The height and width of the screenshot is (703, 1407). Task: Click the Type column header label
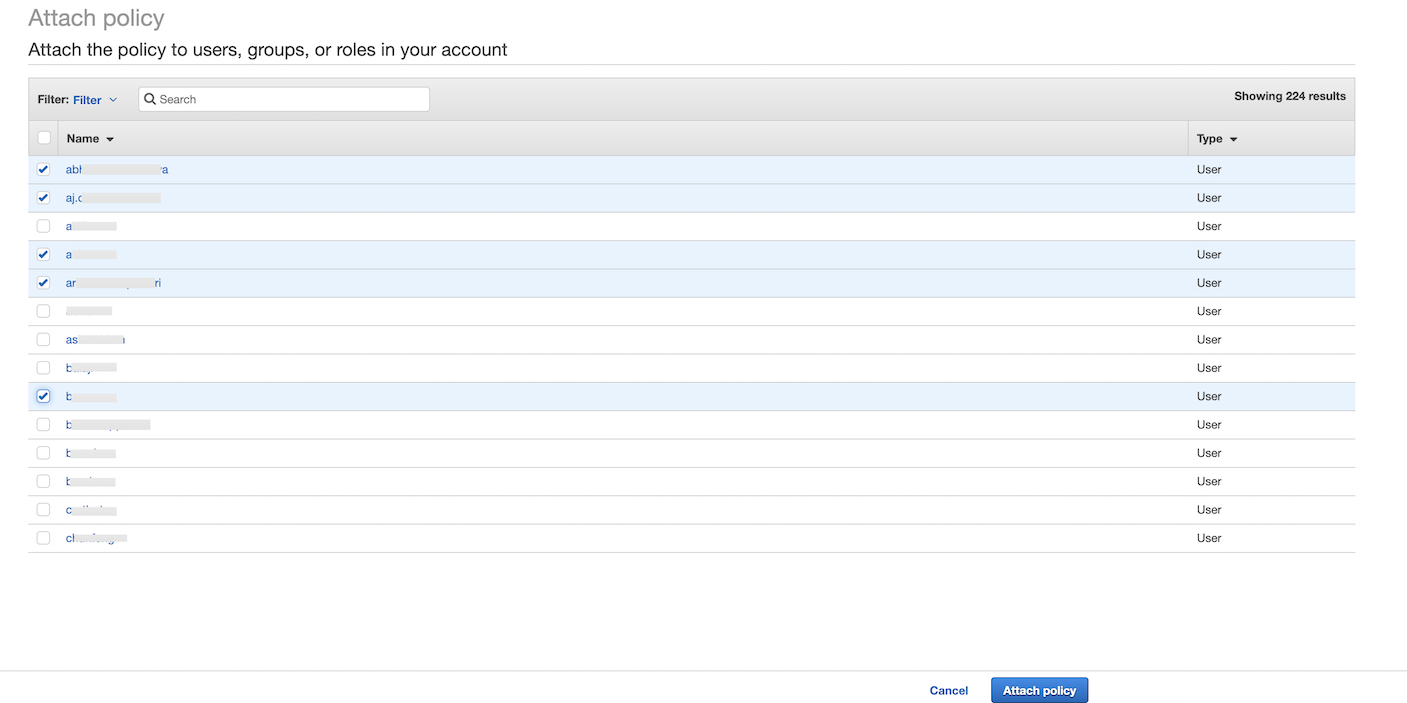1209,139
